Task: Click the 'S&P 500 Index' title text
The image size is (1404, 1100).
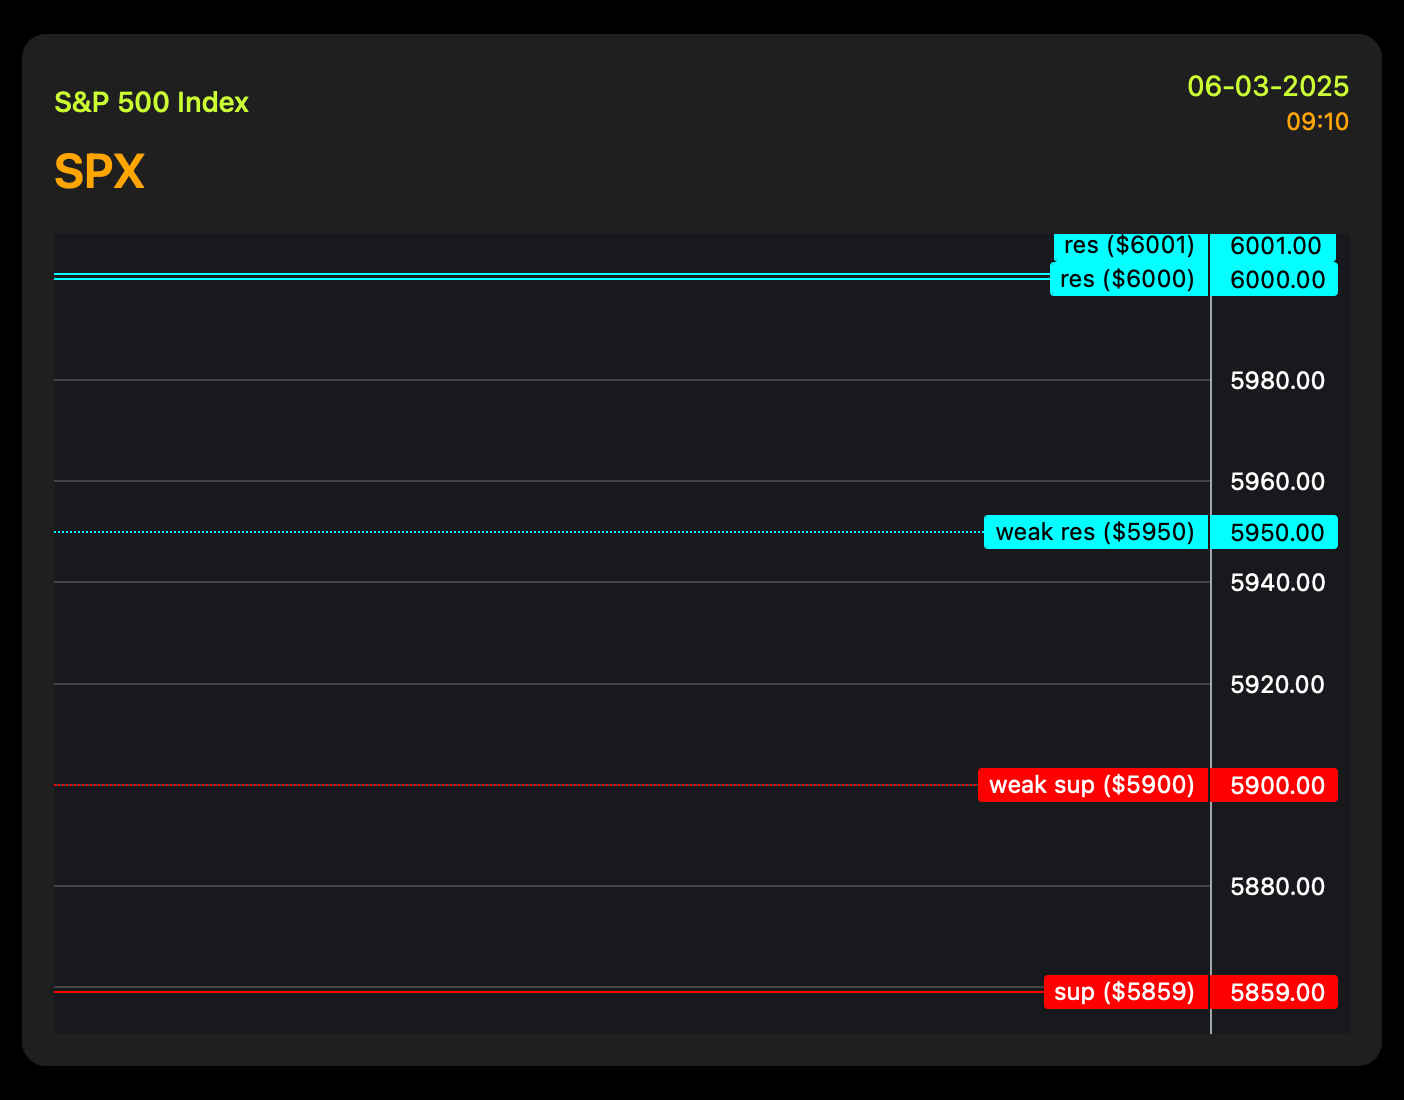Action: (x=151, y=102)
